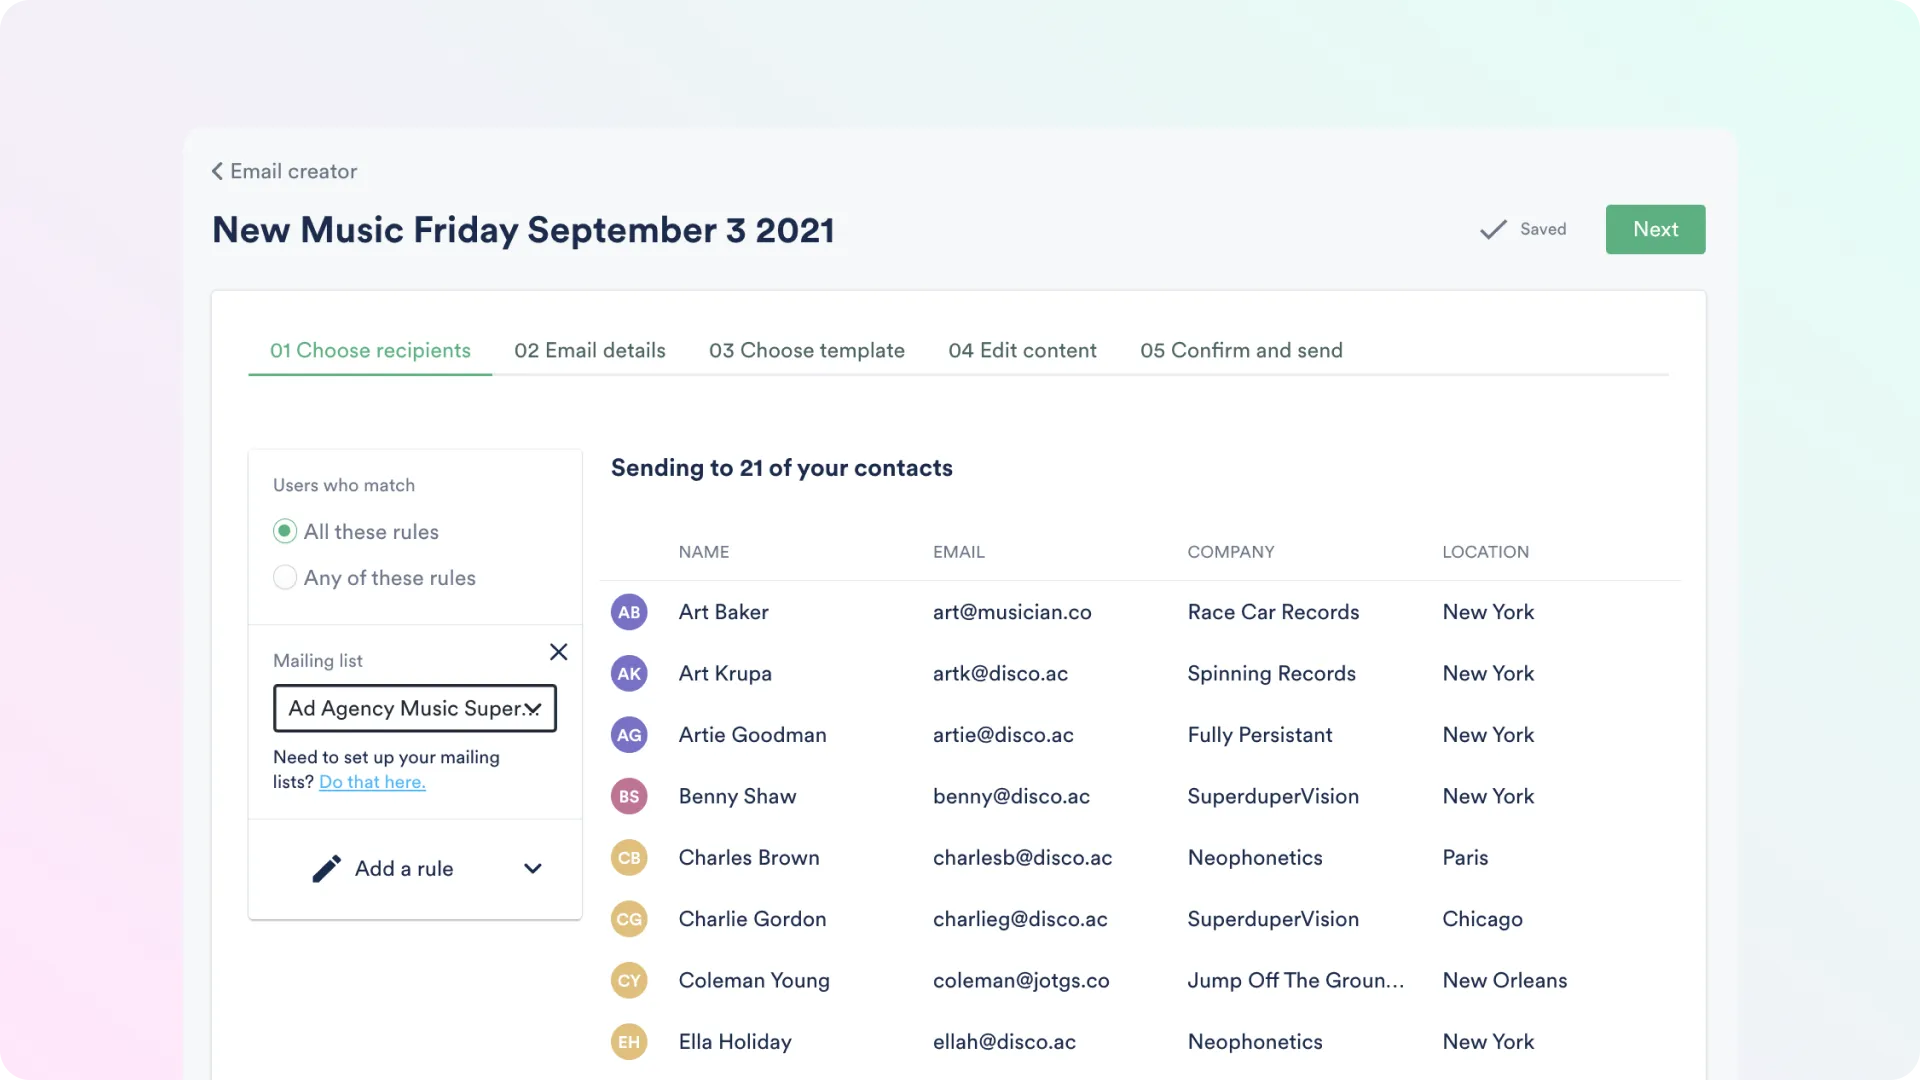
Task: Switch to the 03 Choose template tab
Action: [807, 350]
